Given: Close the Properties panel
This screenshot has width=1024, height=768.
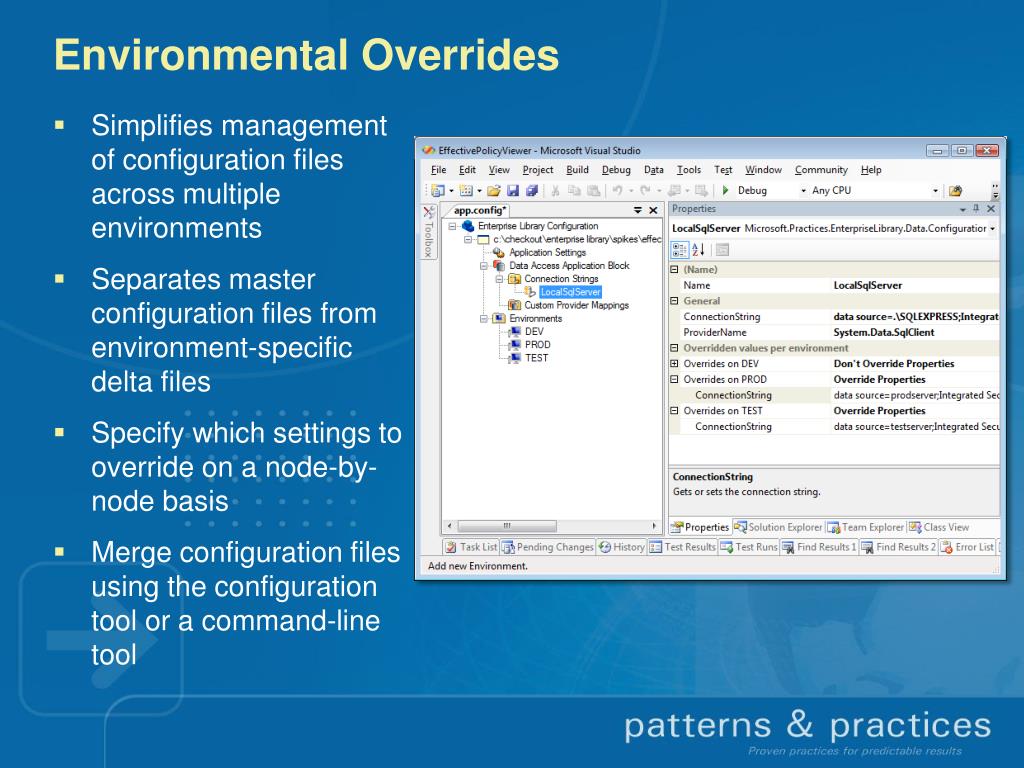Looking at the screenshot, I should 991,209.
